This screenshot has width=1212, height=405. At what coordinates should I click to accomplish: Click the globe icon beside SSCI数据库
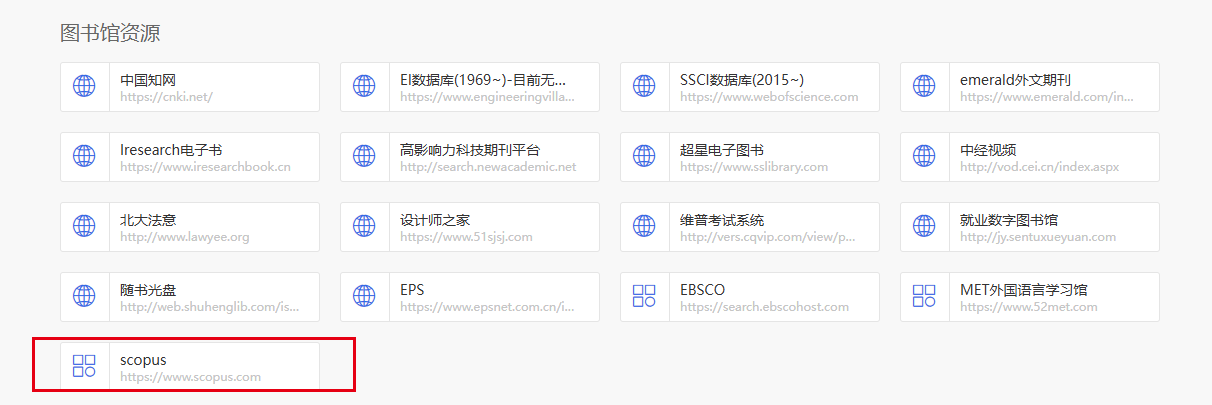tap(644, 87)
